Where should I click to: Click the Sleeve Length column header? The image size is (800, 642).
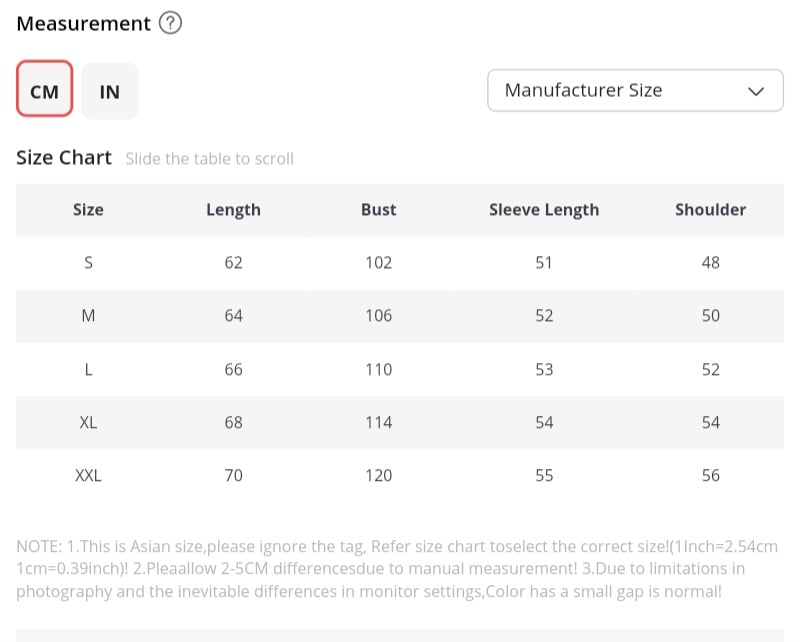[x=544, y=209]
